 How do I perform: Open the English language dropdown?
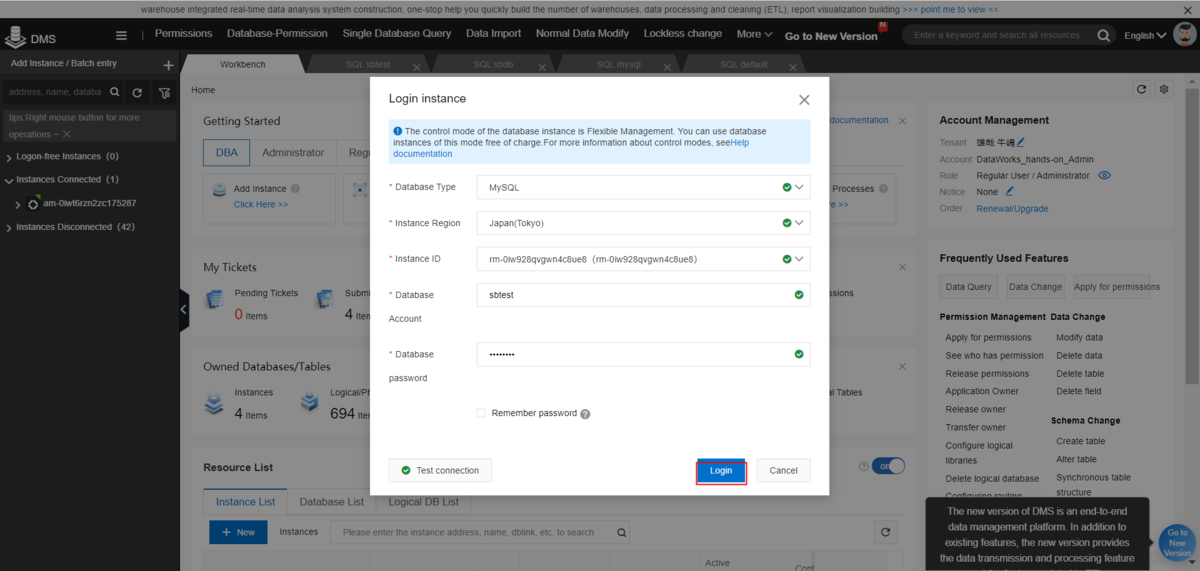[x=1145, y=35]
